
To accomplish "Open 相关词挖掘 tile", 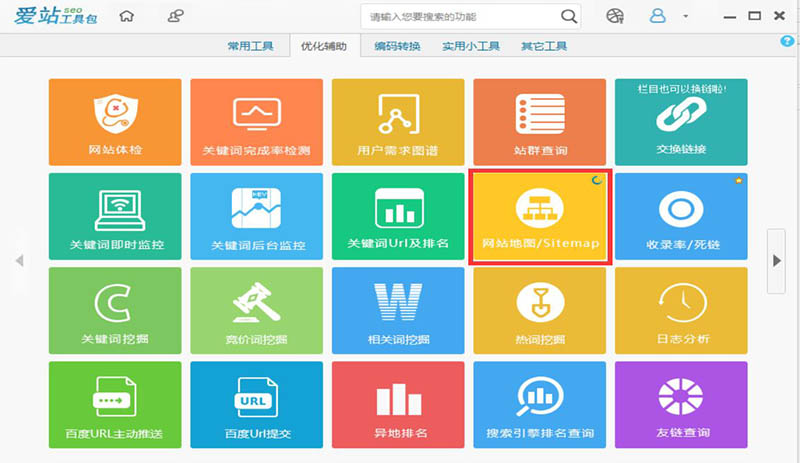I will tap(398, 311).
